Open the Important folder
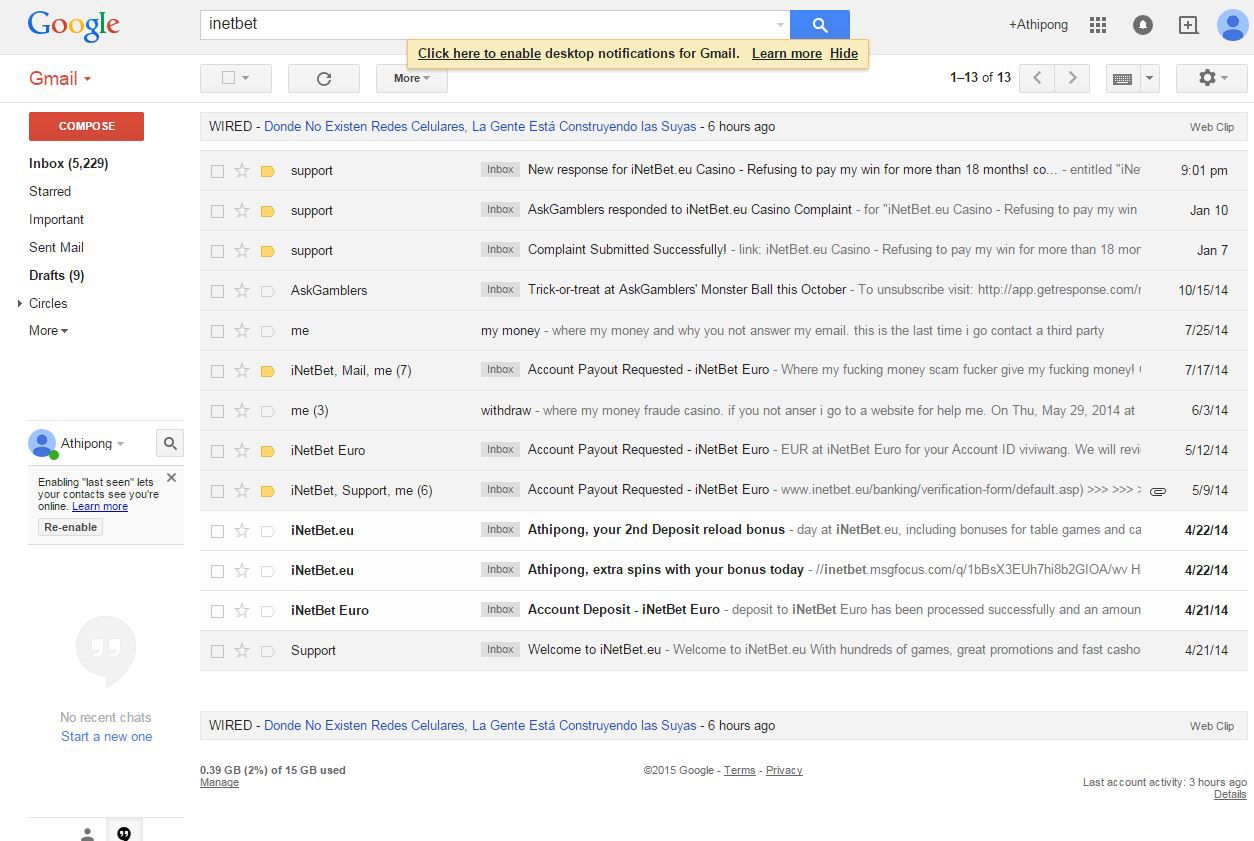Screen dimensions: 1254x841 tap(56, 219)
